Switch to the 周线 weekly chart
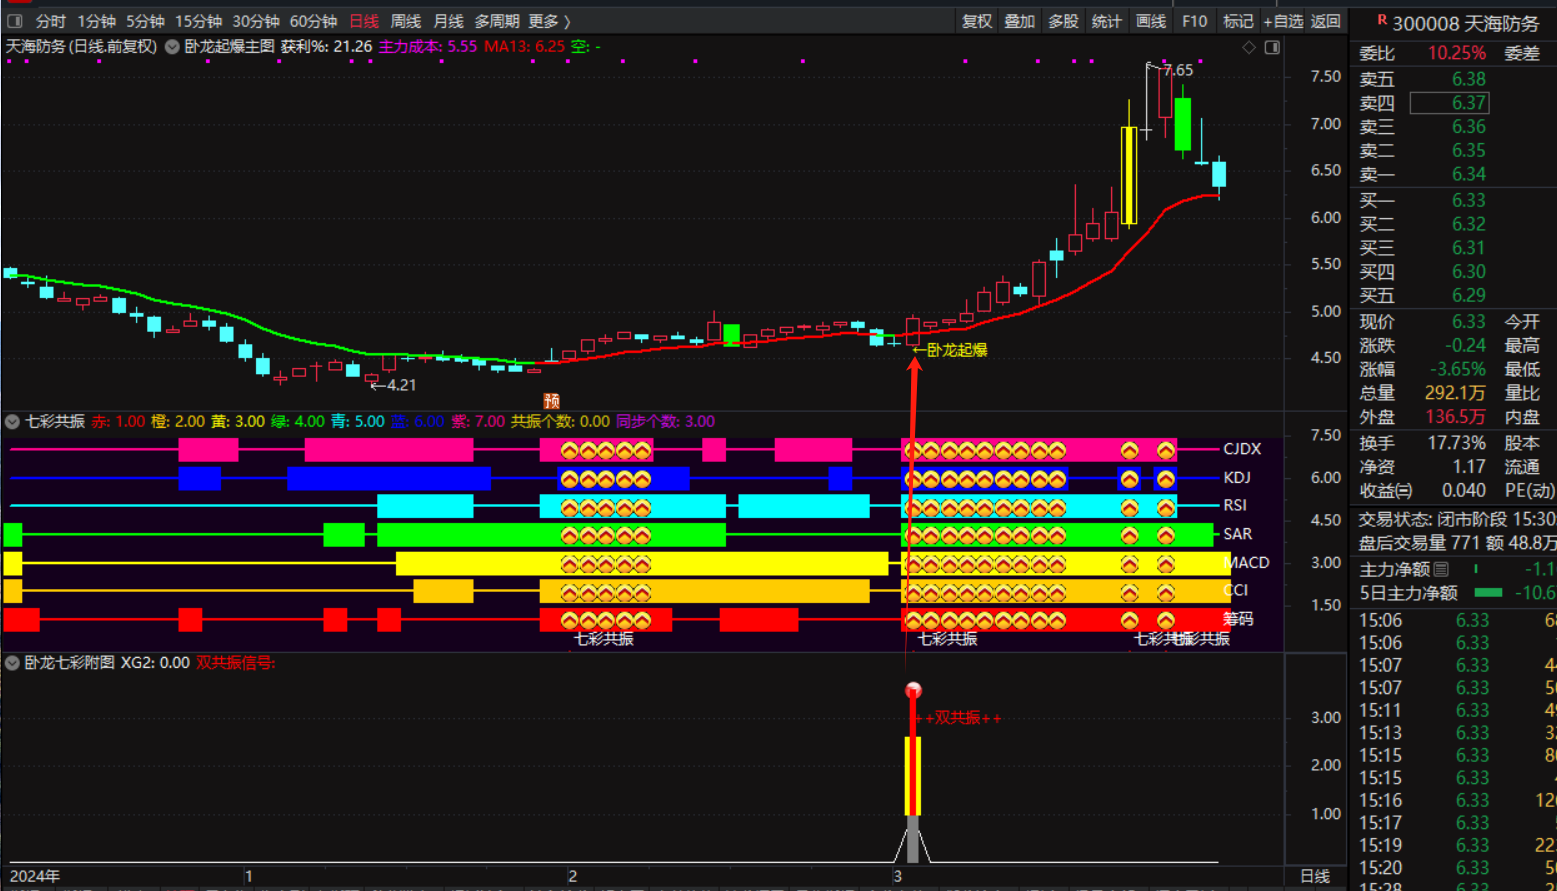Viewport: 1557px width, 891px height. 405,21
